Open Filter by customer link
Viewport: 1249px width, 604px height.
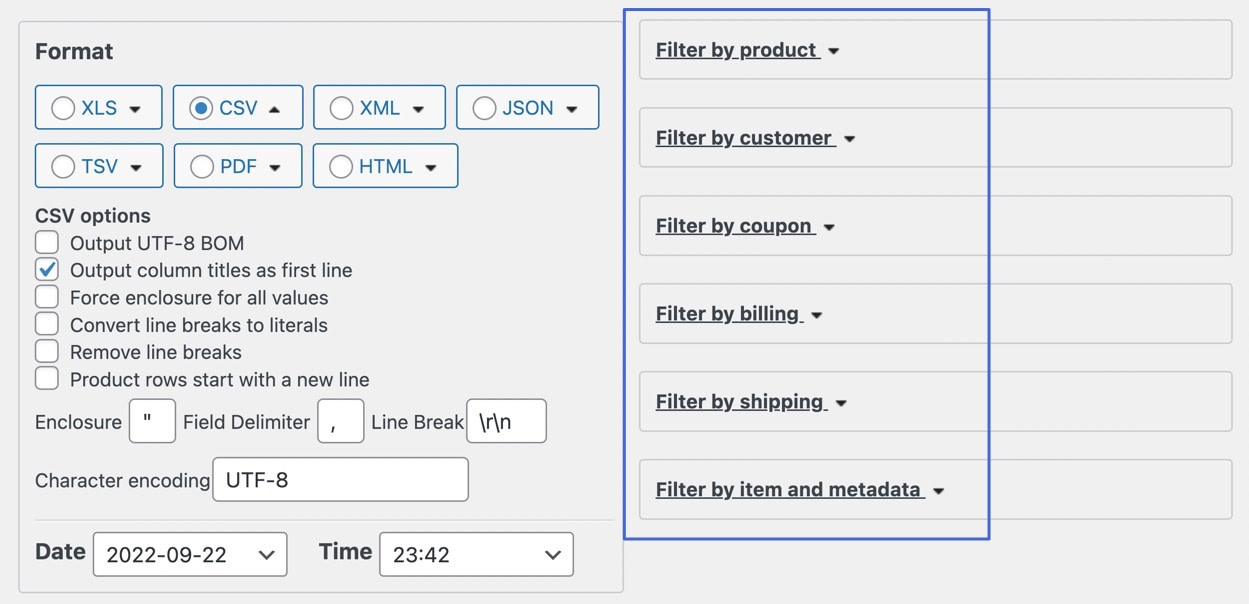click(746, 138)
